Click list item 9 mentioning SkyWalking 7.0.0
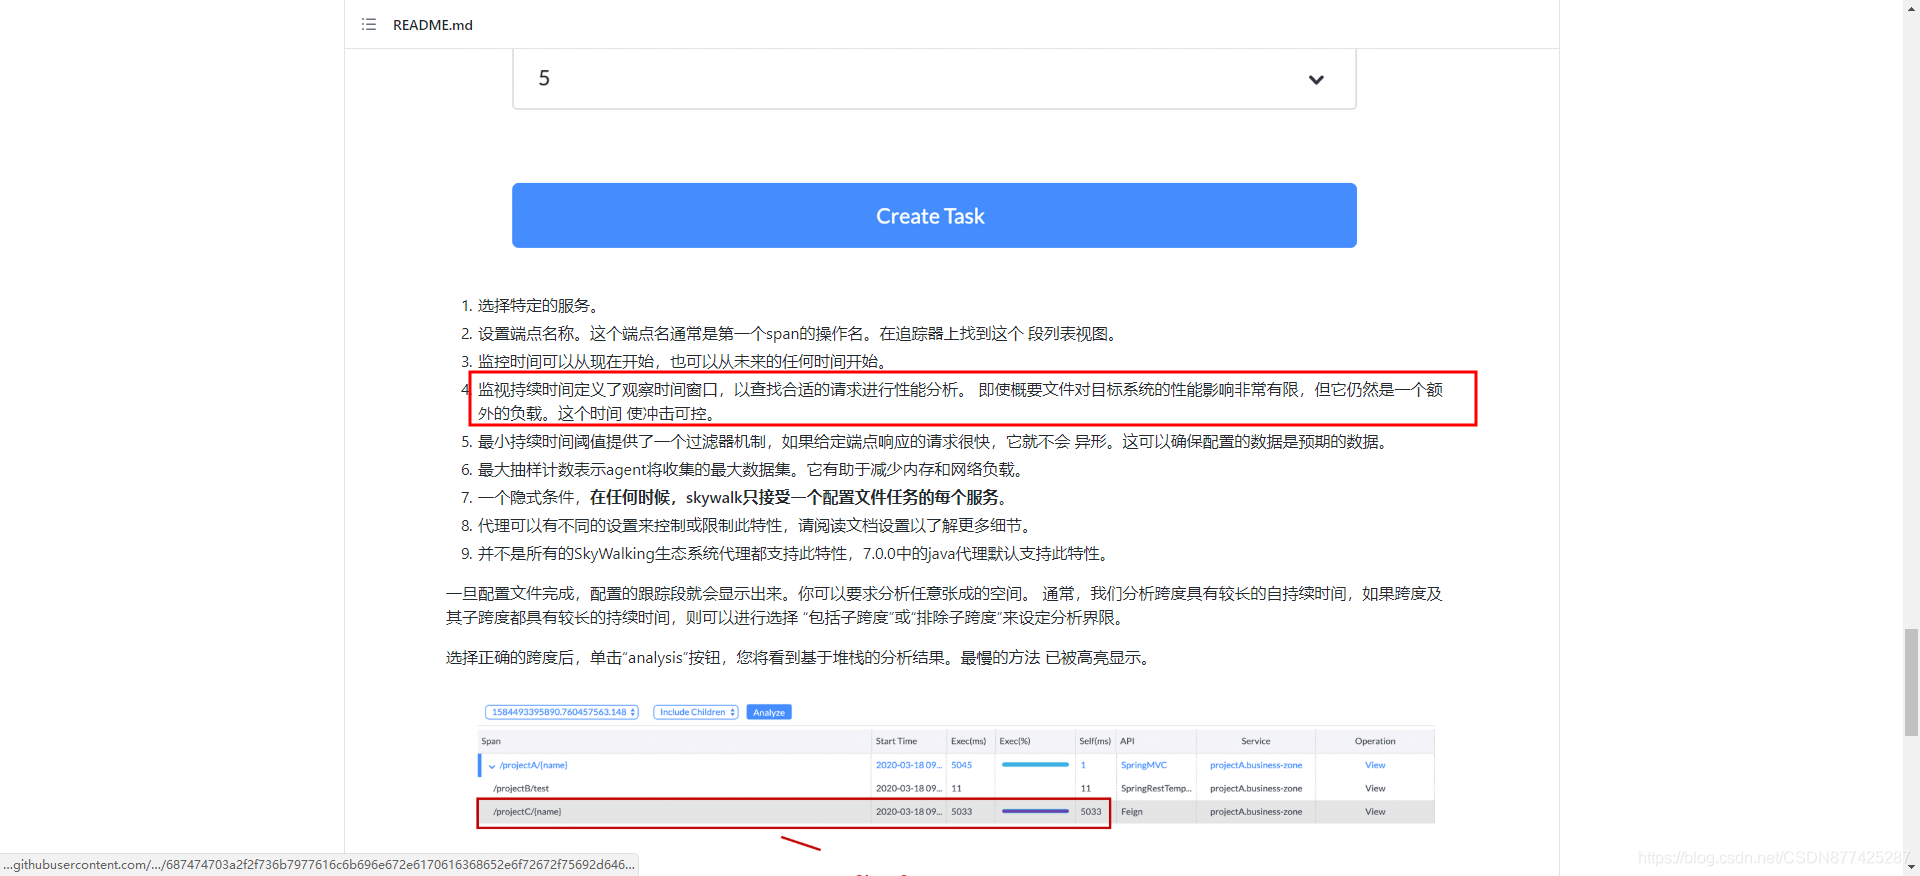Image resolution: width=1920 pixels, height=876 pixels. (796, 554)
